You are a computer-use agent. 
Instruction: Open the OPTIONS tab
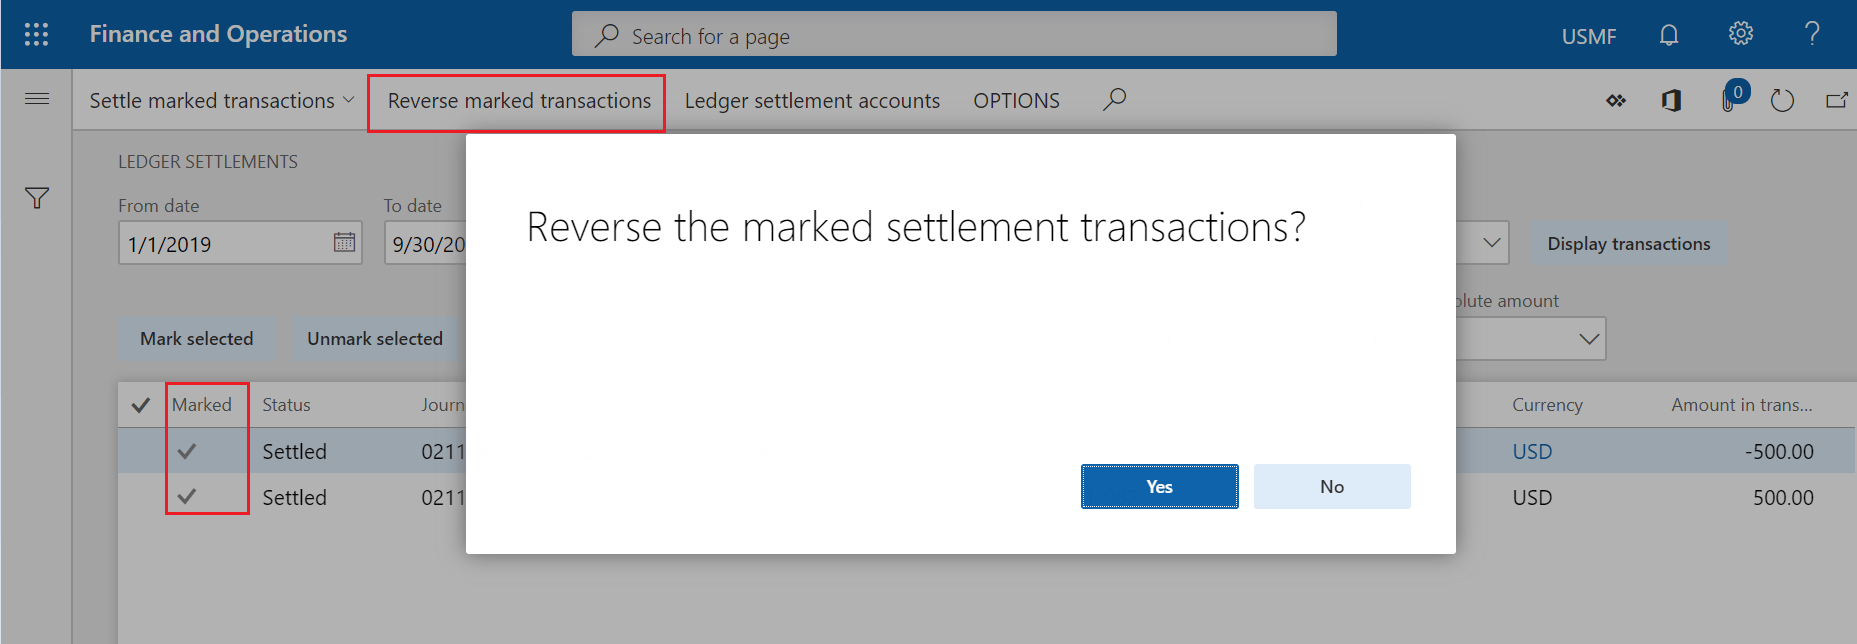(1016, 101)
